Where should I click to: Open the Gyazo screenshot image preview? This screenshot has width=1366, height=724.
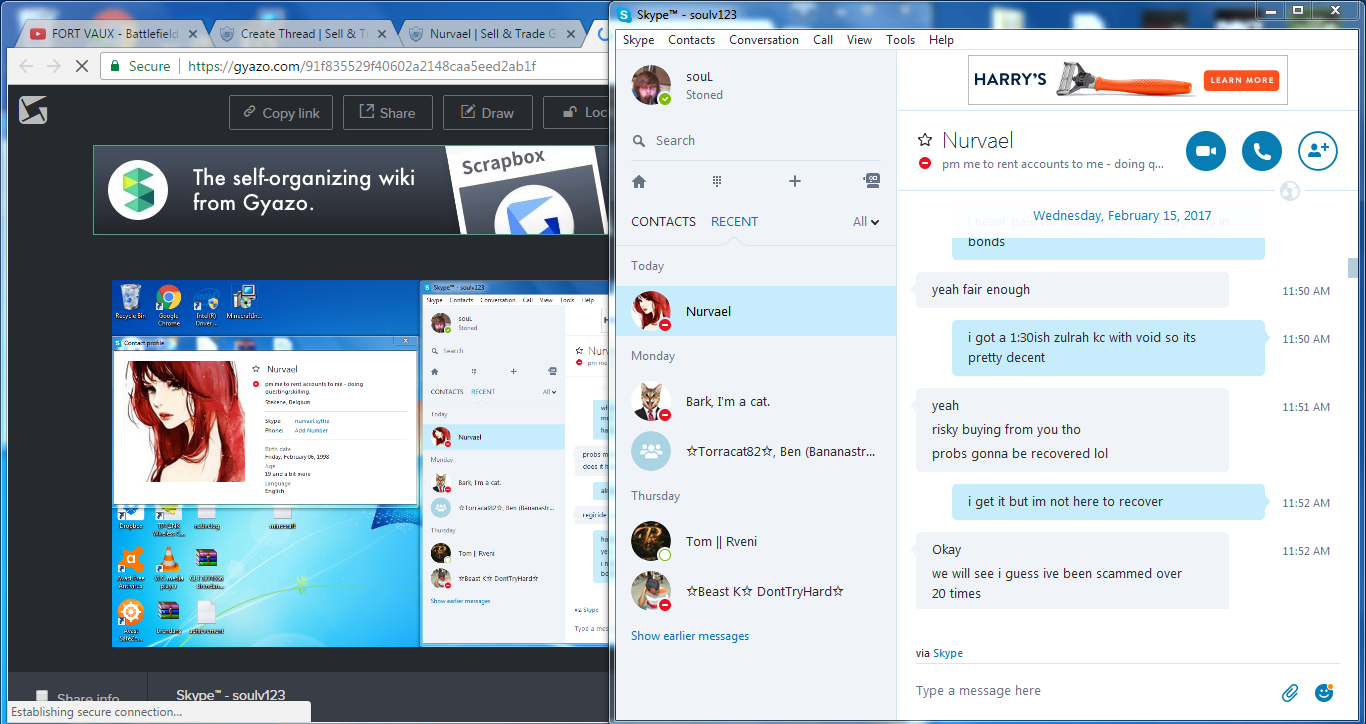click(x=360, y=463)
